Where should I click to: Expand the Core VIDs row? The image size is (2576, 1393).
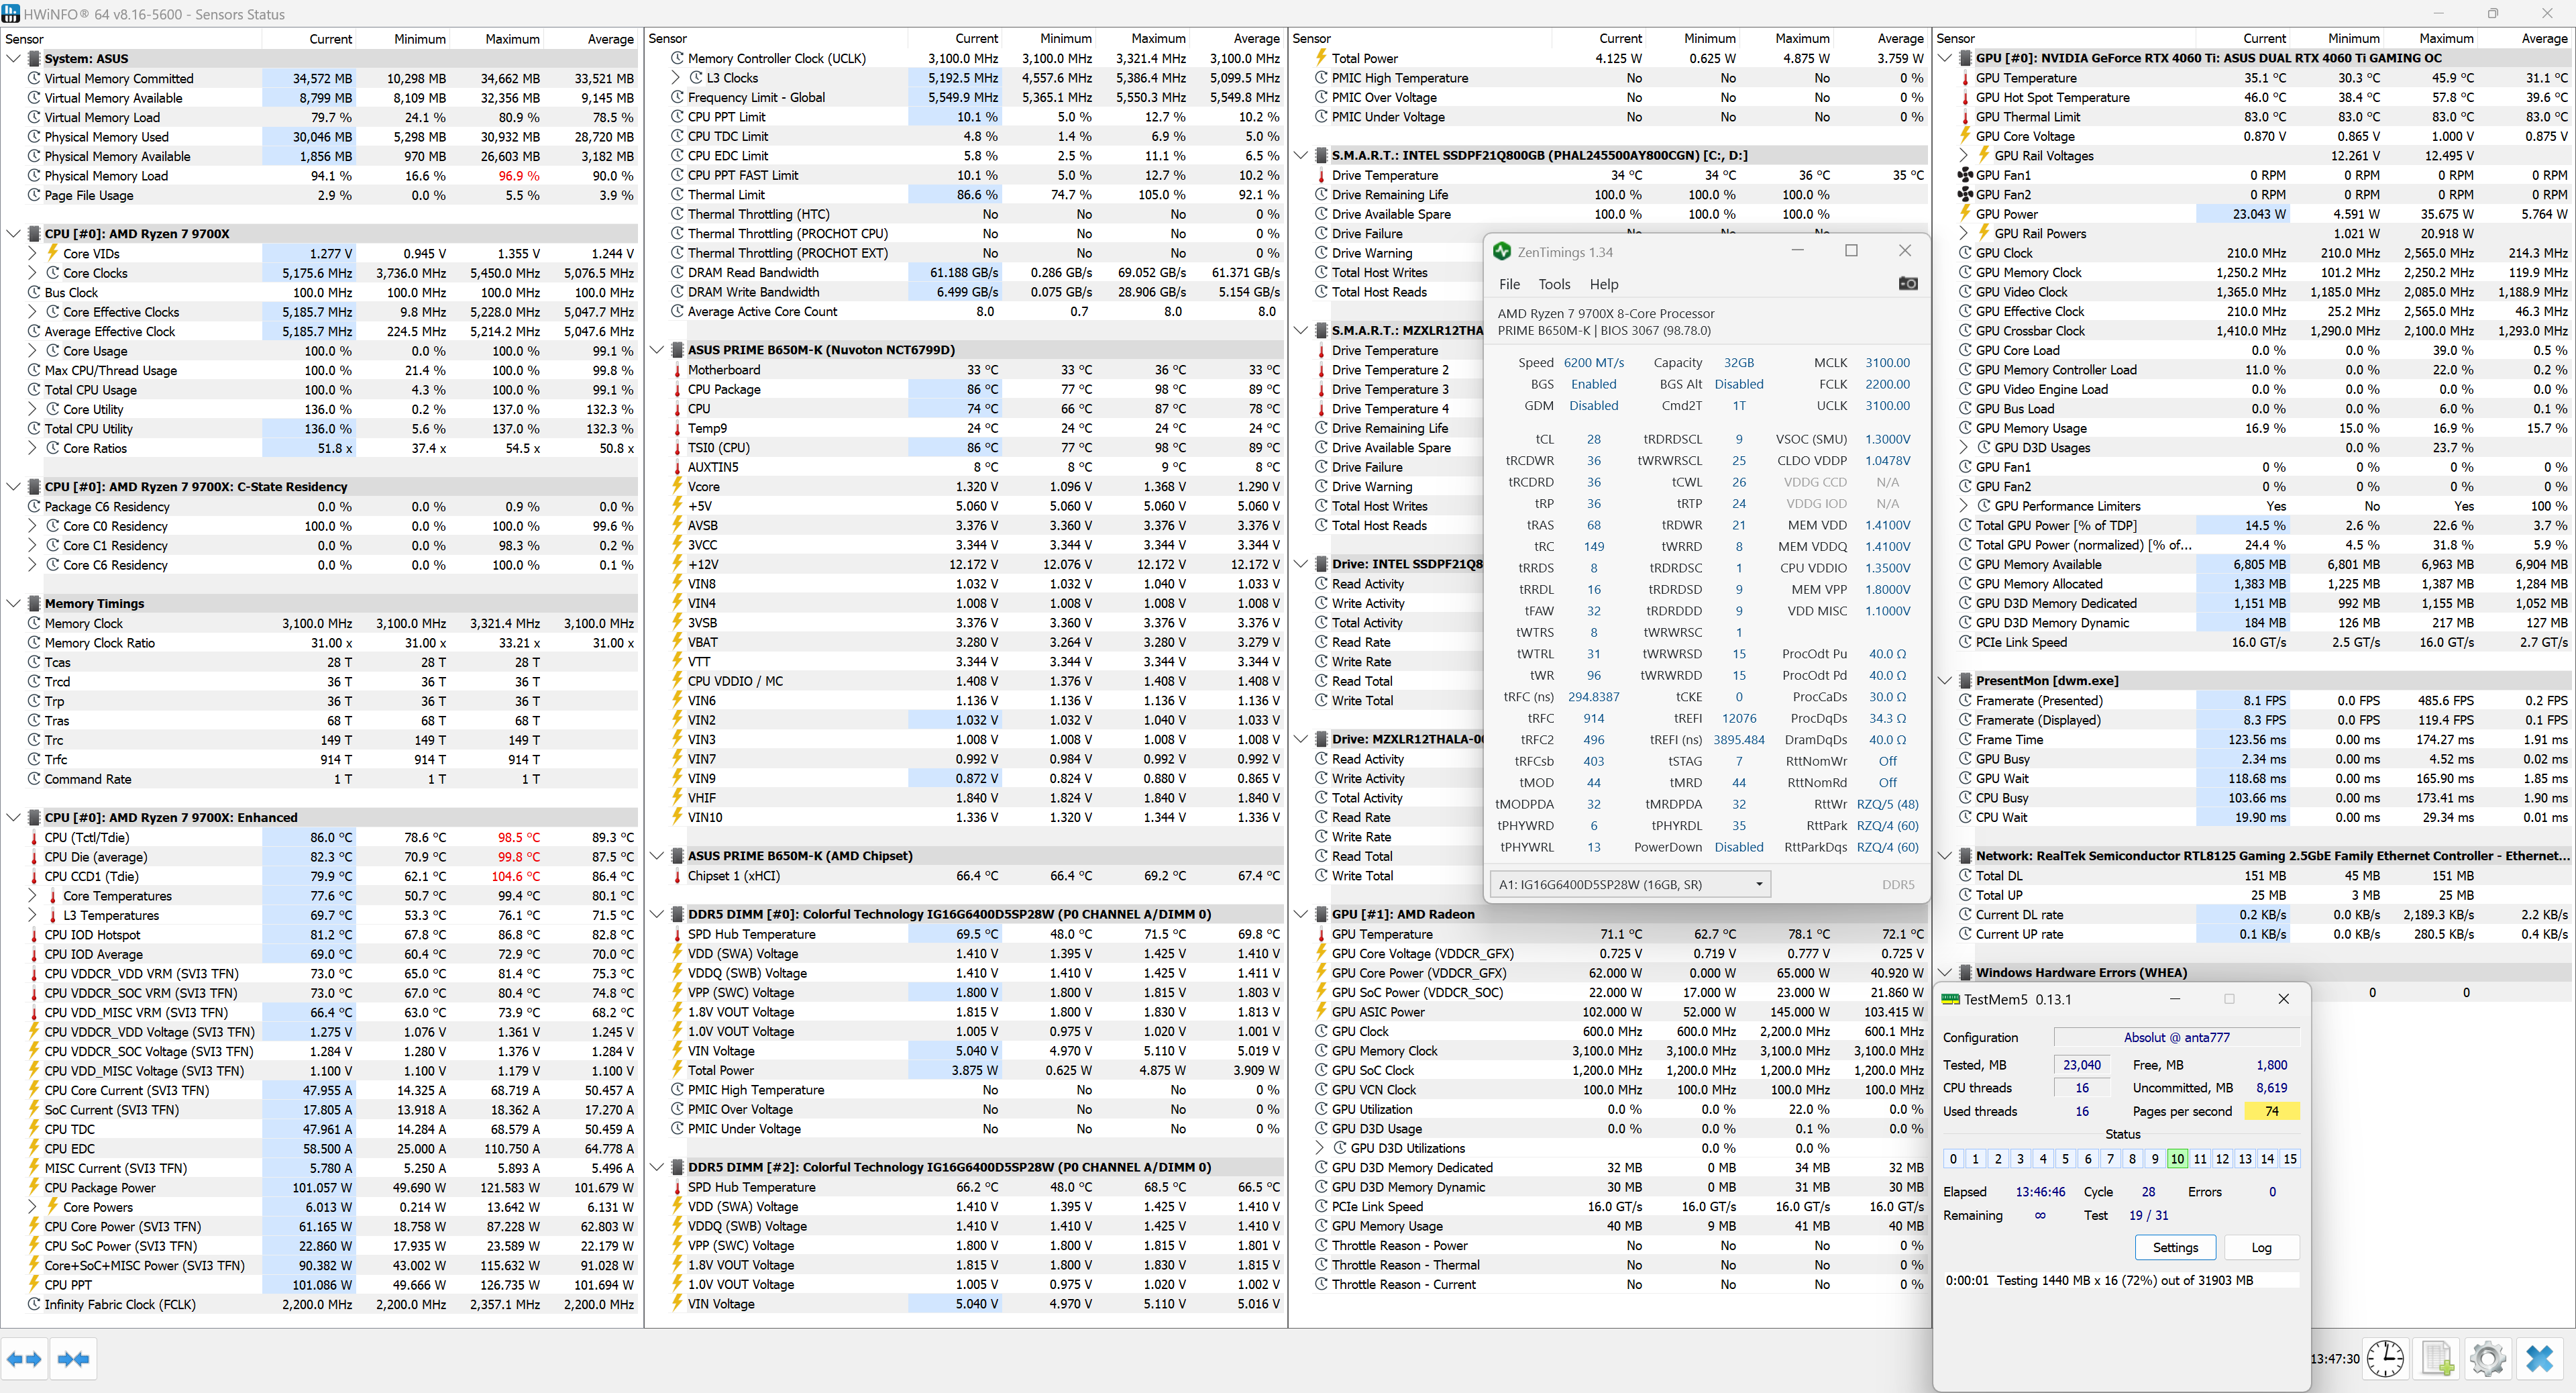(x=32, y=254)
